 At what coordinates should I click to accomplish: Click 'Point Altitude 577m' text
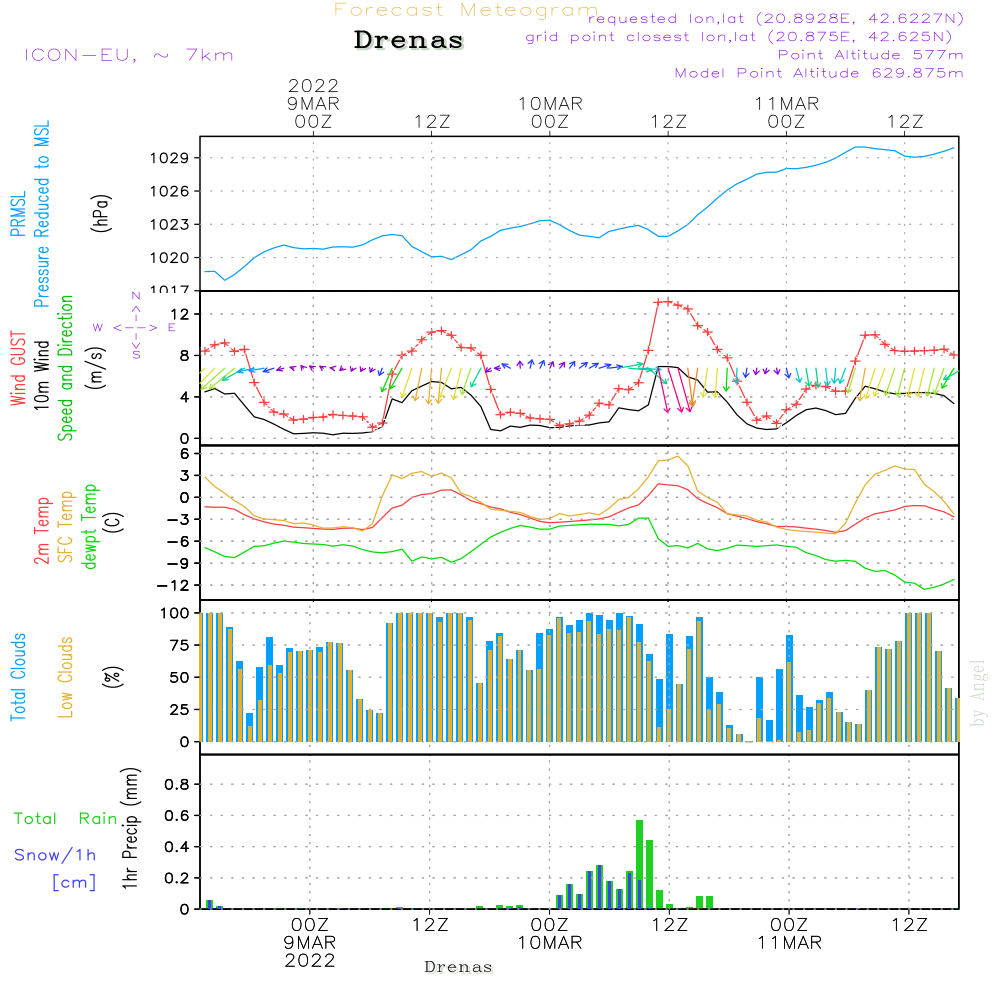tap(871, 55)
